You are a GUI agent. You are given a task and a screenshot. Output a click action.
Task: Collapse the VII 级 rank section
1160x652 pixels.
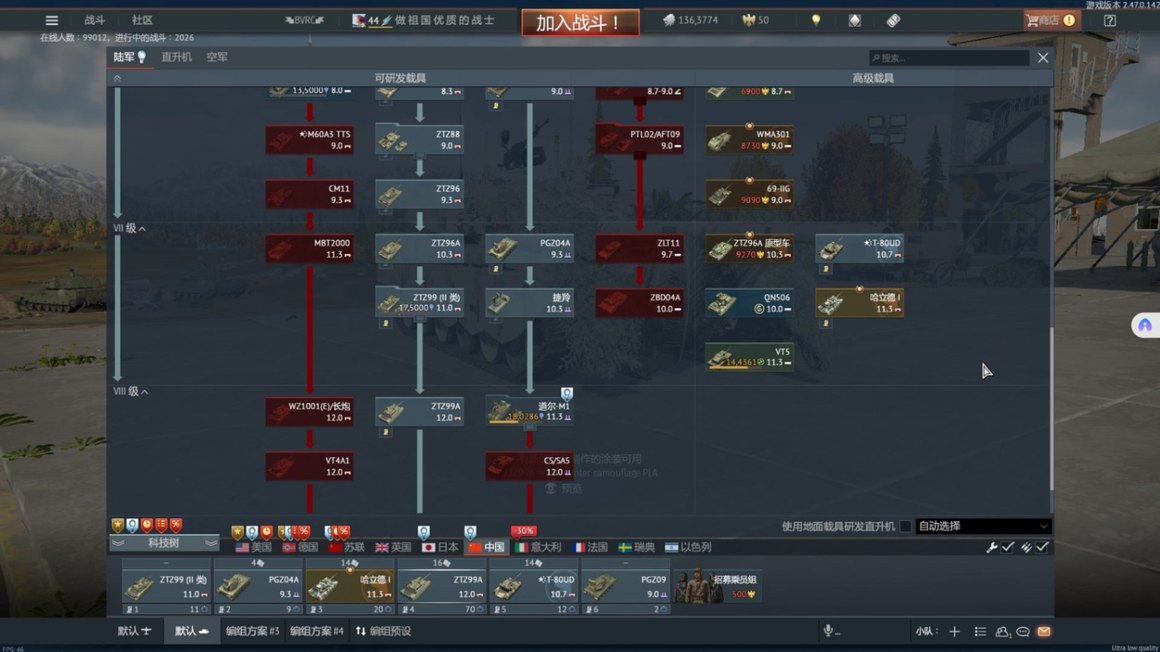[130, 229]
